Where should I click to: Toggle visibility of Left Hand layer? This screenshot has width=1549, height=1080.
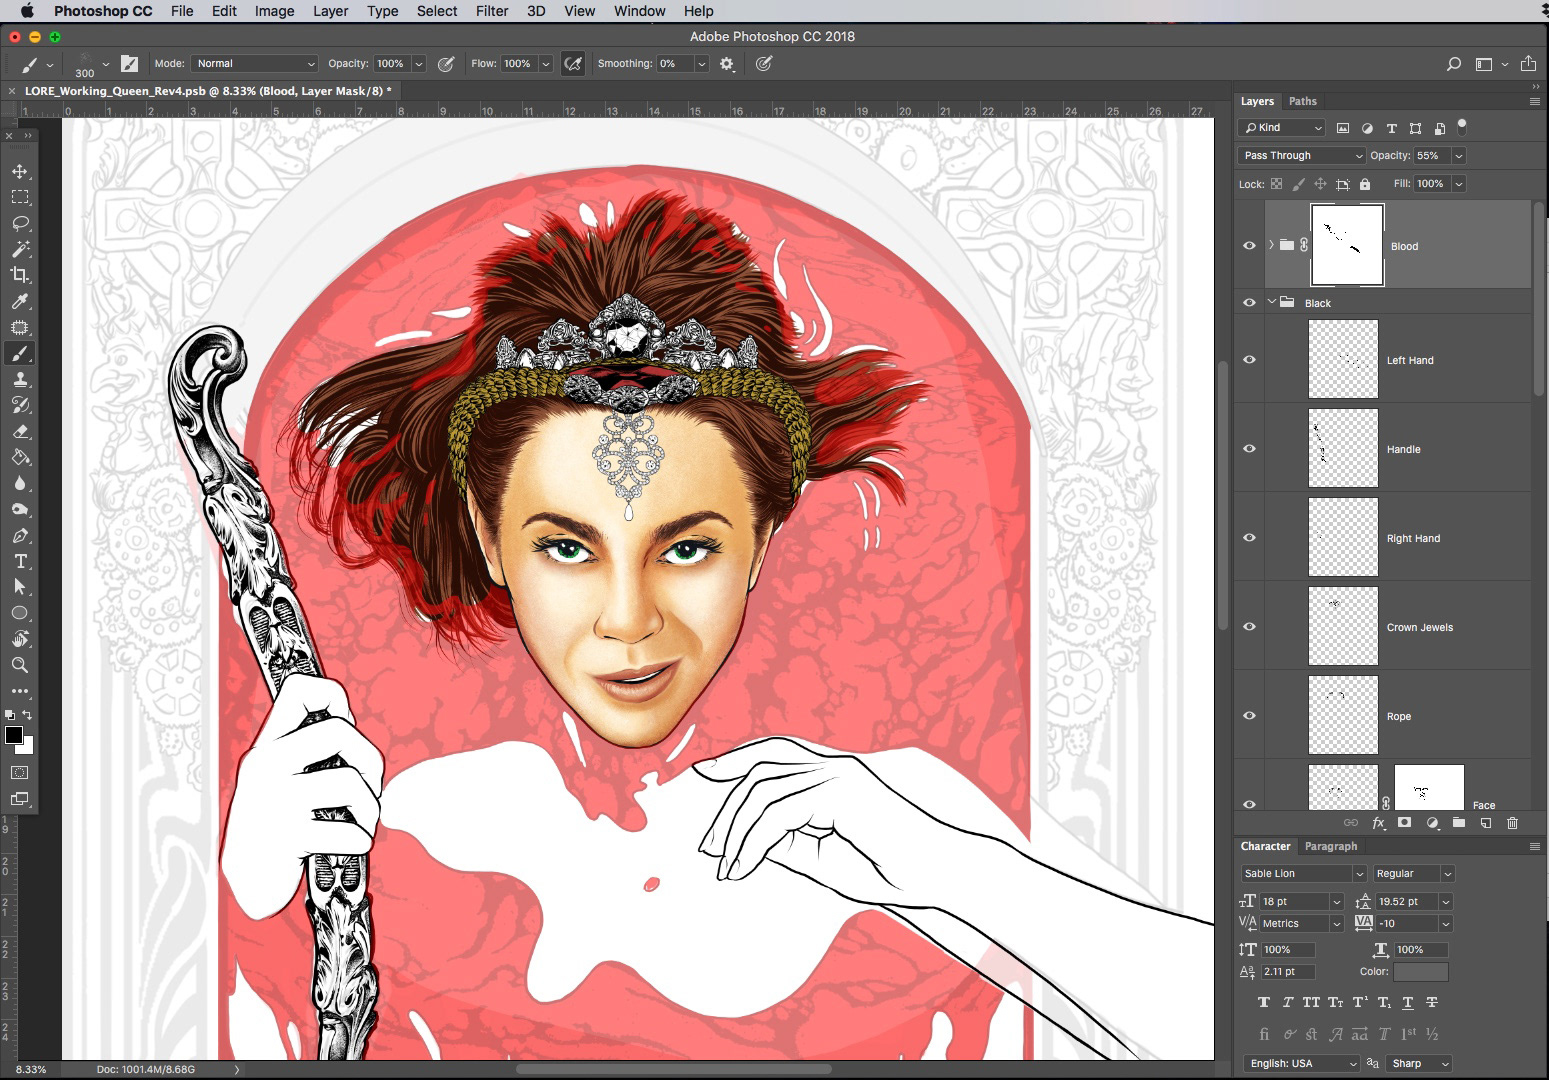[x=1249, y=359]
